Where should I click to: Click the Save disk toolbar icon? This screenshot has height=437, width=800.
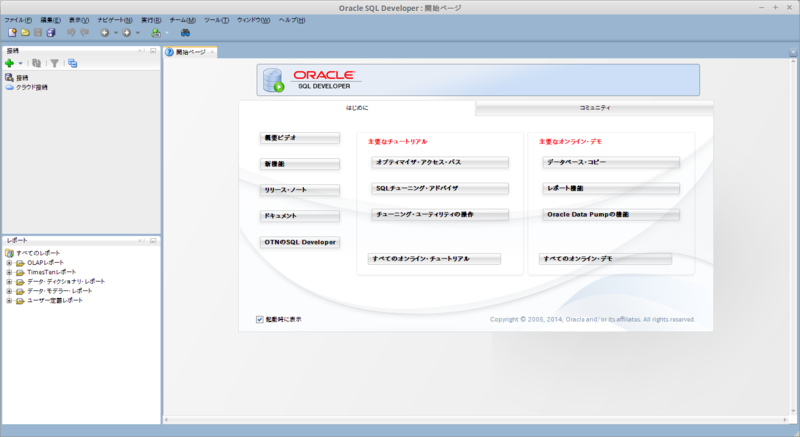[38, 33]
